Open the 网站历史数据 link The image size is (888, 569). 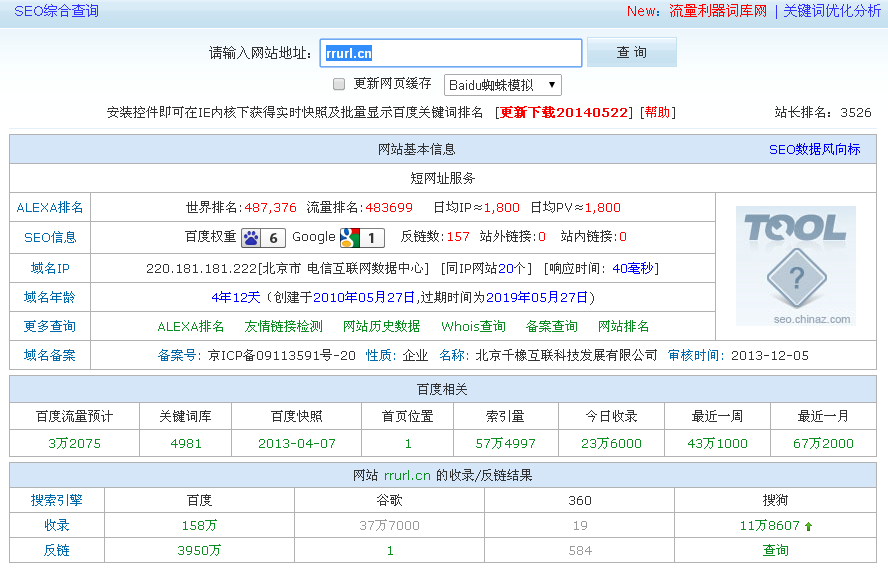pyautogui.click(x=381, y=326)
